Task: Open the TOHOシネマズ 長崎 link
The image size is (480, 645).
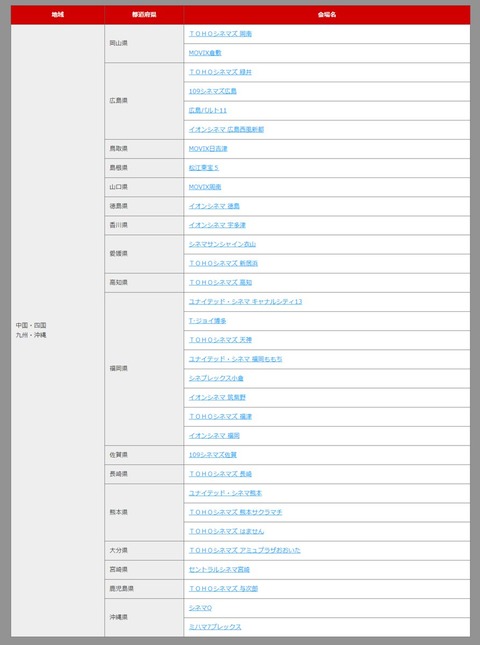Action: click(220, 473)
